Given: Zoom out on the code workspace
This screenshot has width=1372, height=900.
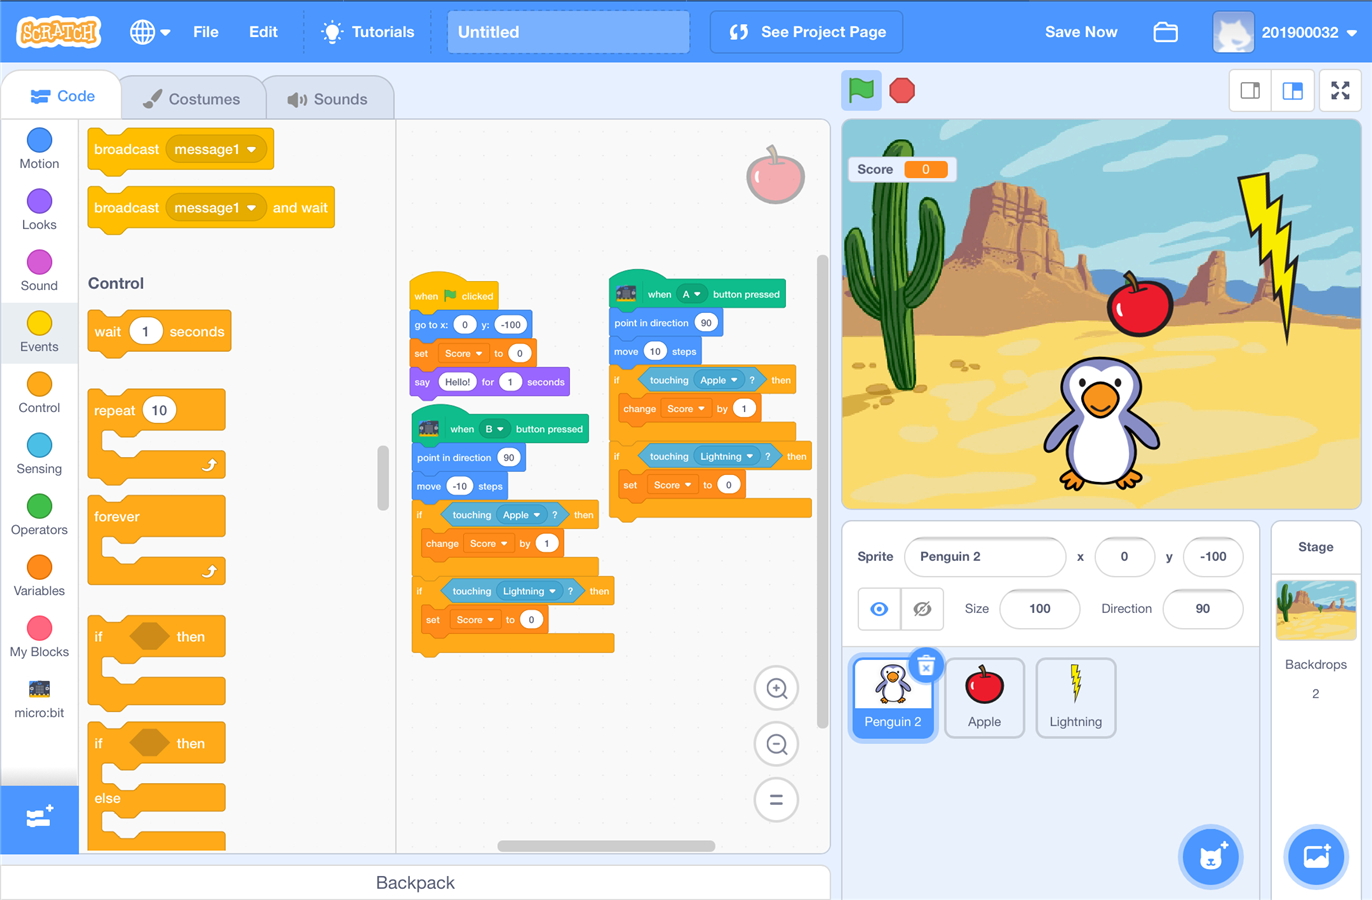Looking at the screenshot, I should (x=776, y=744).
